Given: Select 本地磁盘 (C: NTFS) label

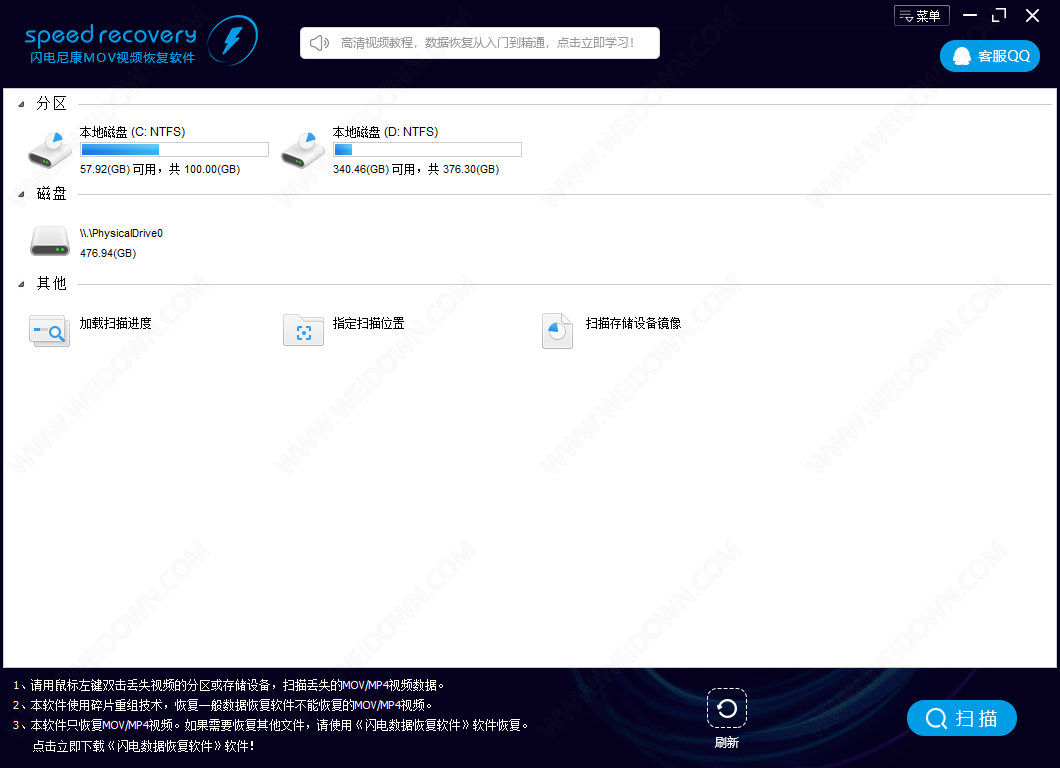Looking at the screenshot, I should [132, 132].
